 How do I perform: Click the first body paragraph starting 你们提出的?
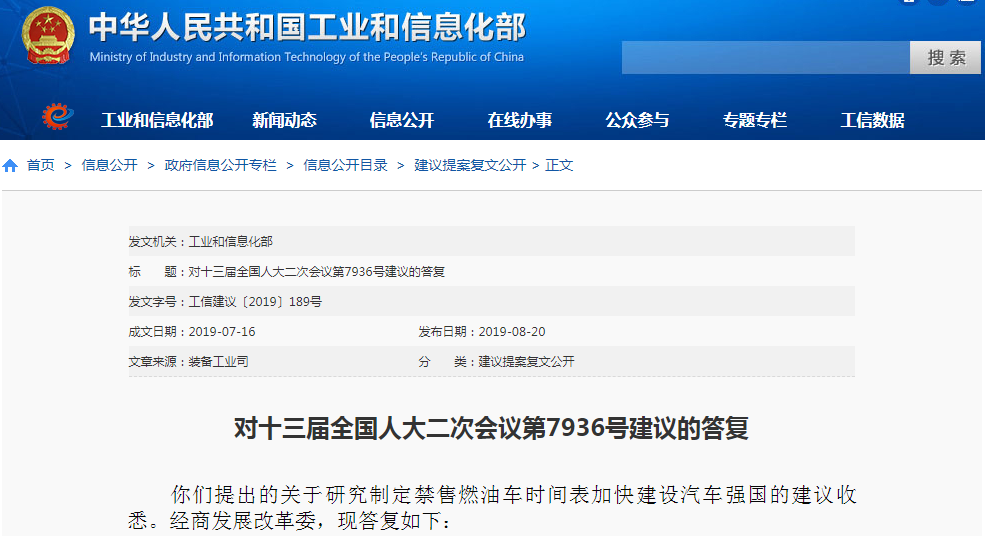(492, 508)
